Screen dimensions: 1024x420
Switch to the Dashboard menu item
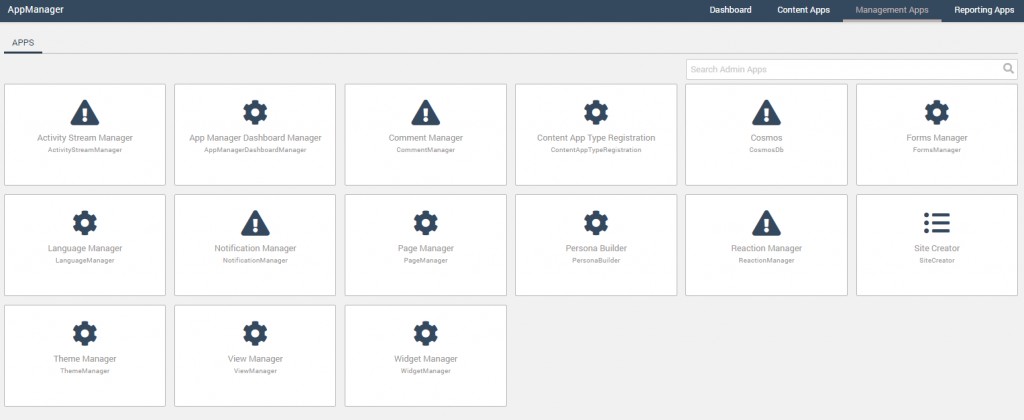click(730, 10)
